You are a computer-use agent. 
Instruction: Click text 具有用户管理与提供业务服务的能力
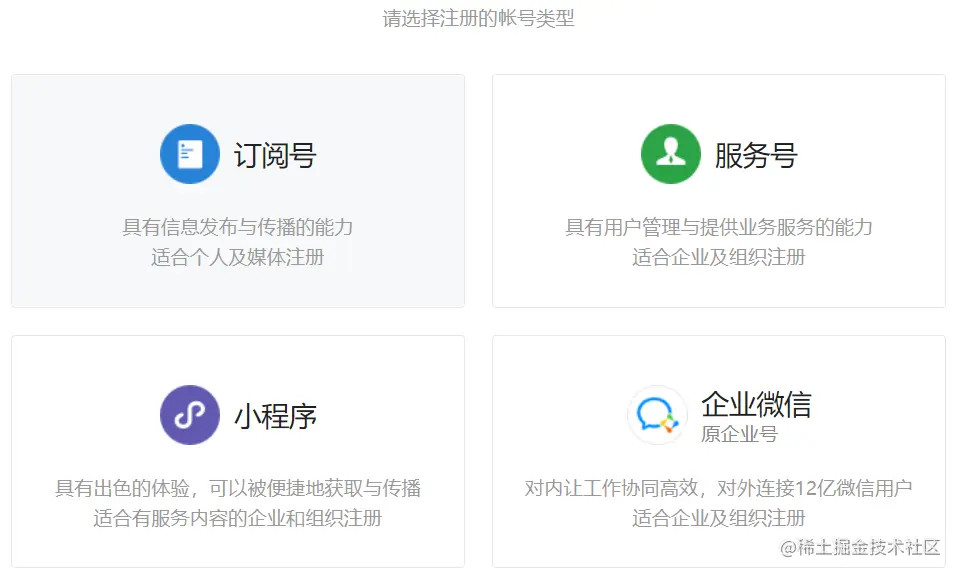pos(719,227)
